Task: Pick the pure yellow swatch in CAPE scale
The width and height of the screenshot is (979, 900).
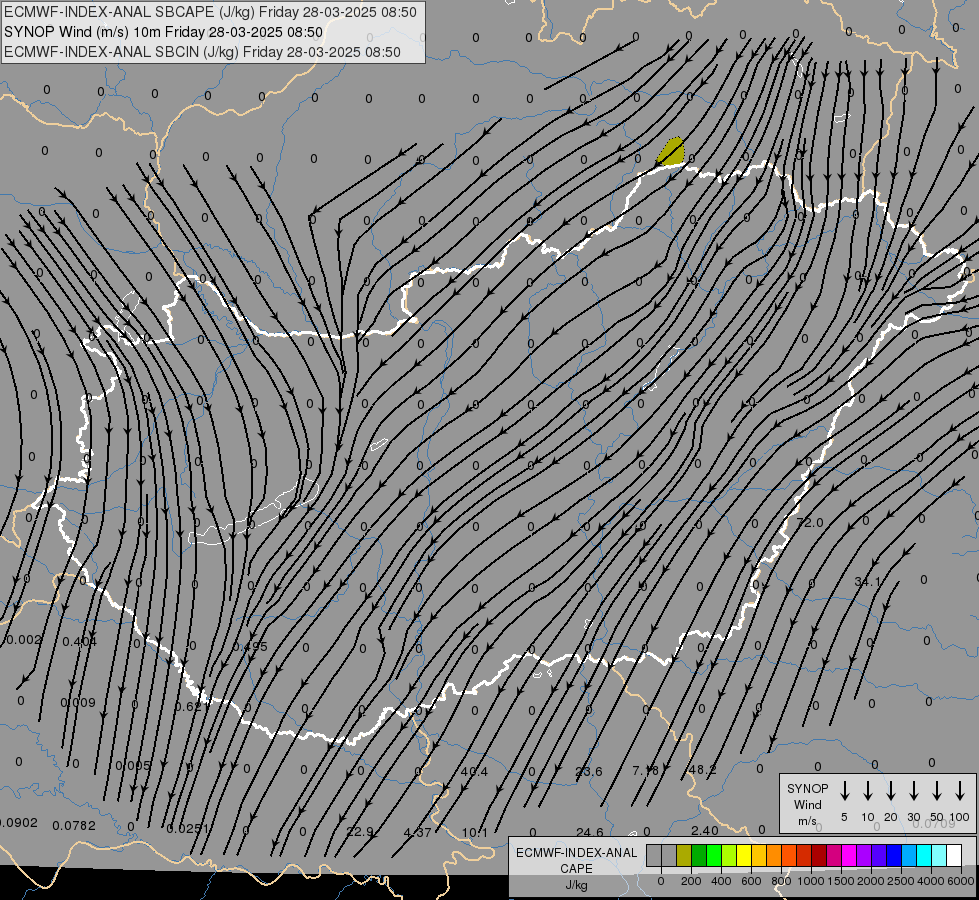Action: point(744,856)
